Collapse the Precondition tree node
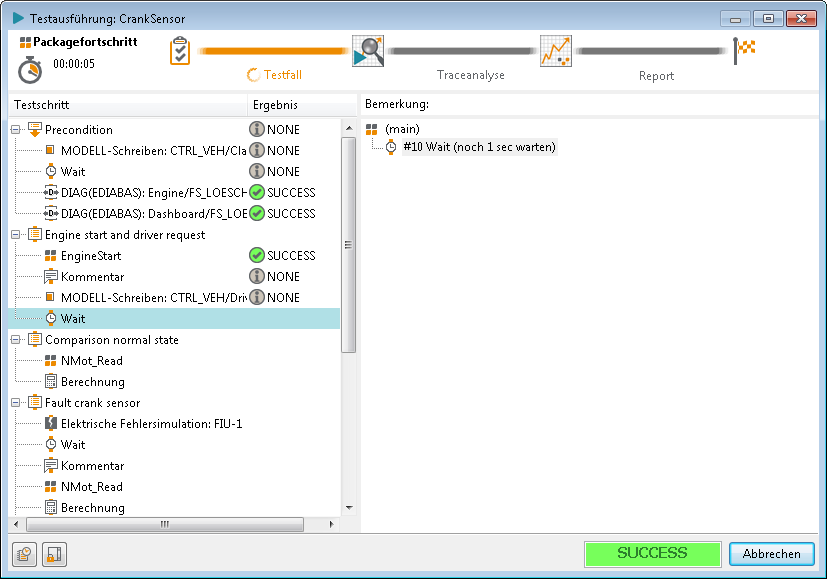The width and height of the screenshot is (827, 579). coord(15,129)
